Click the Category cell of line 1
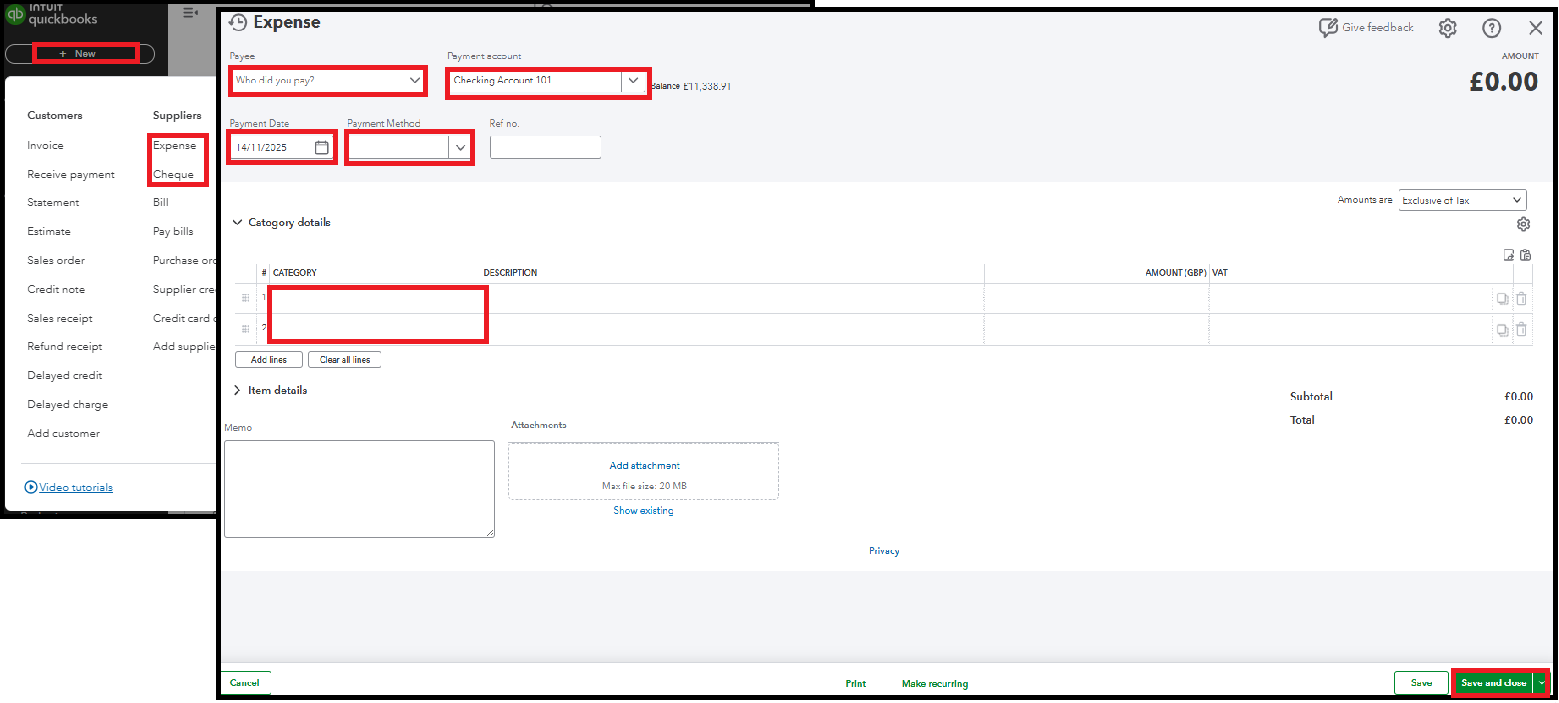 375,298
